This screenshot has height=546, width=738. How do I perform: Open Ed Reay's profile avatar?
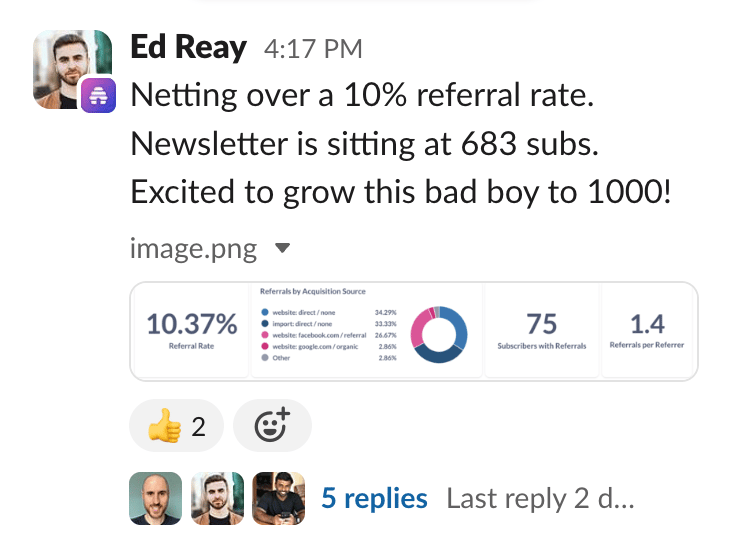[72, 70]
